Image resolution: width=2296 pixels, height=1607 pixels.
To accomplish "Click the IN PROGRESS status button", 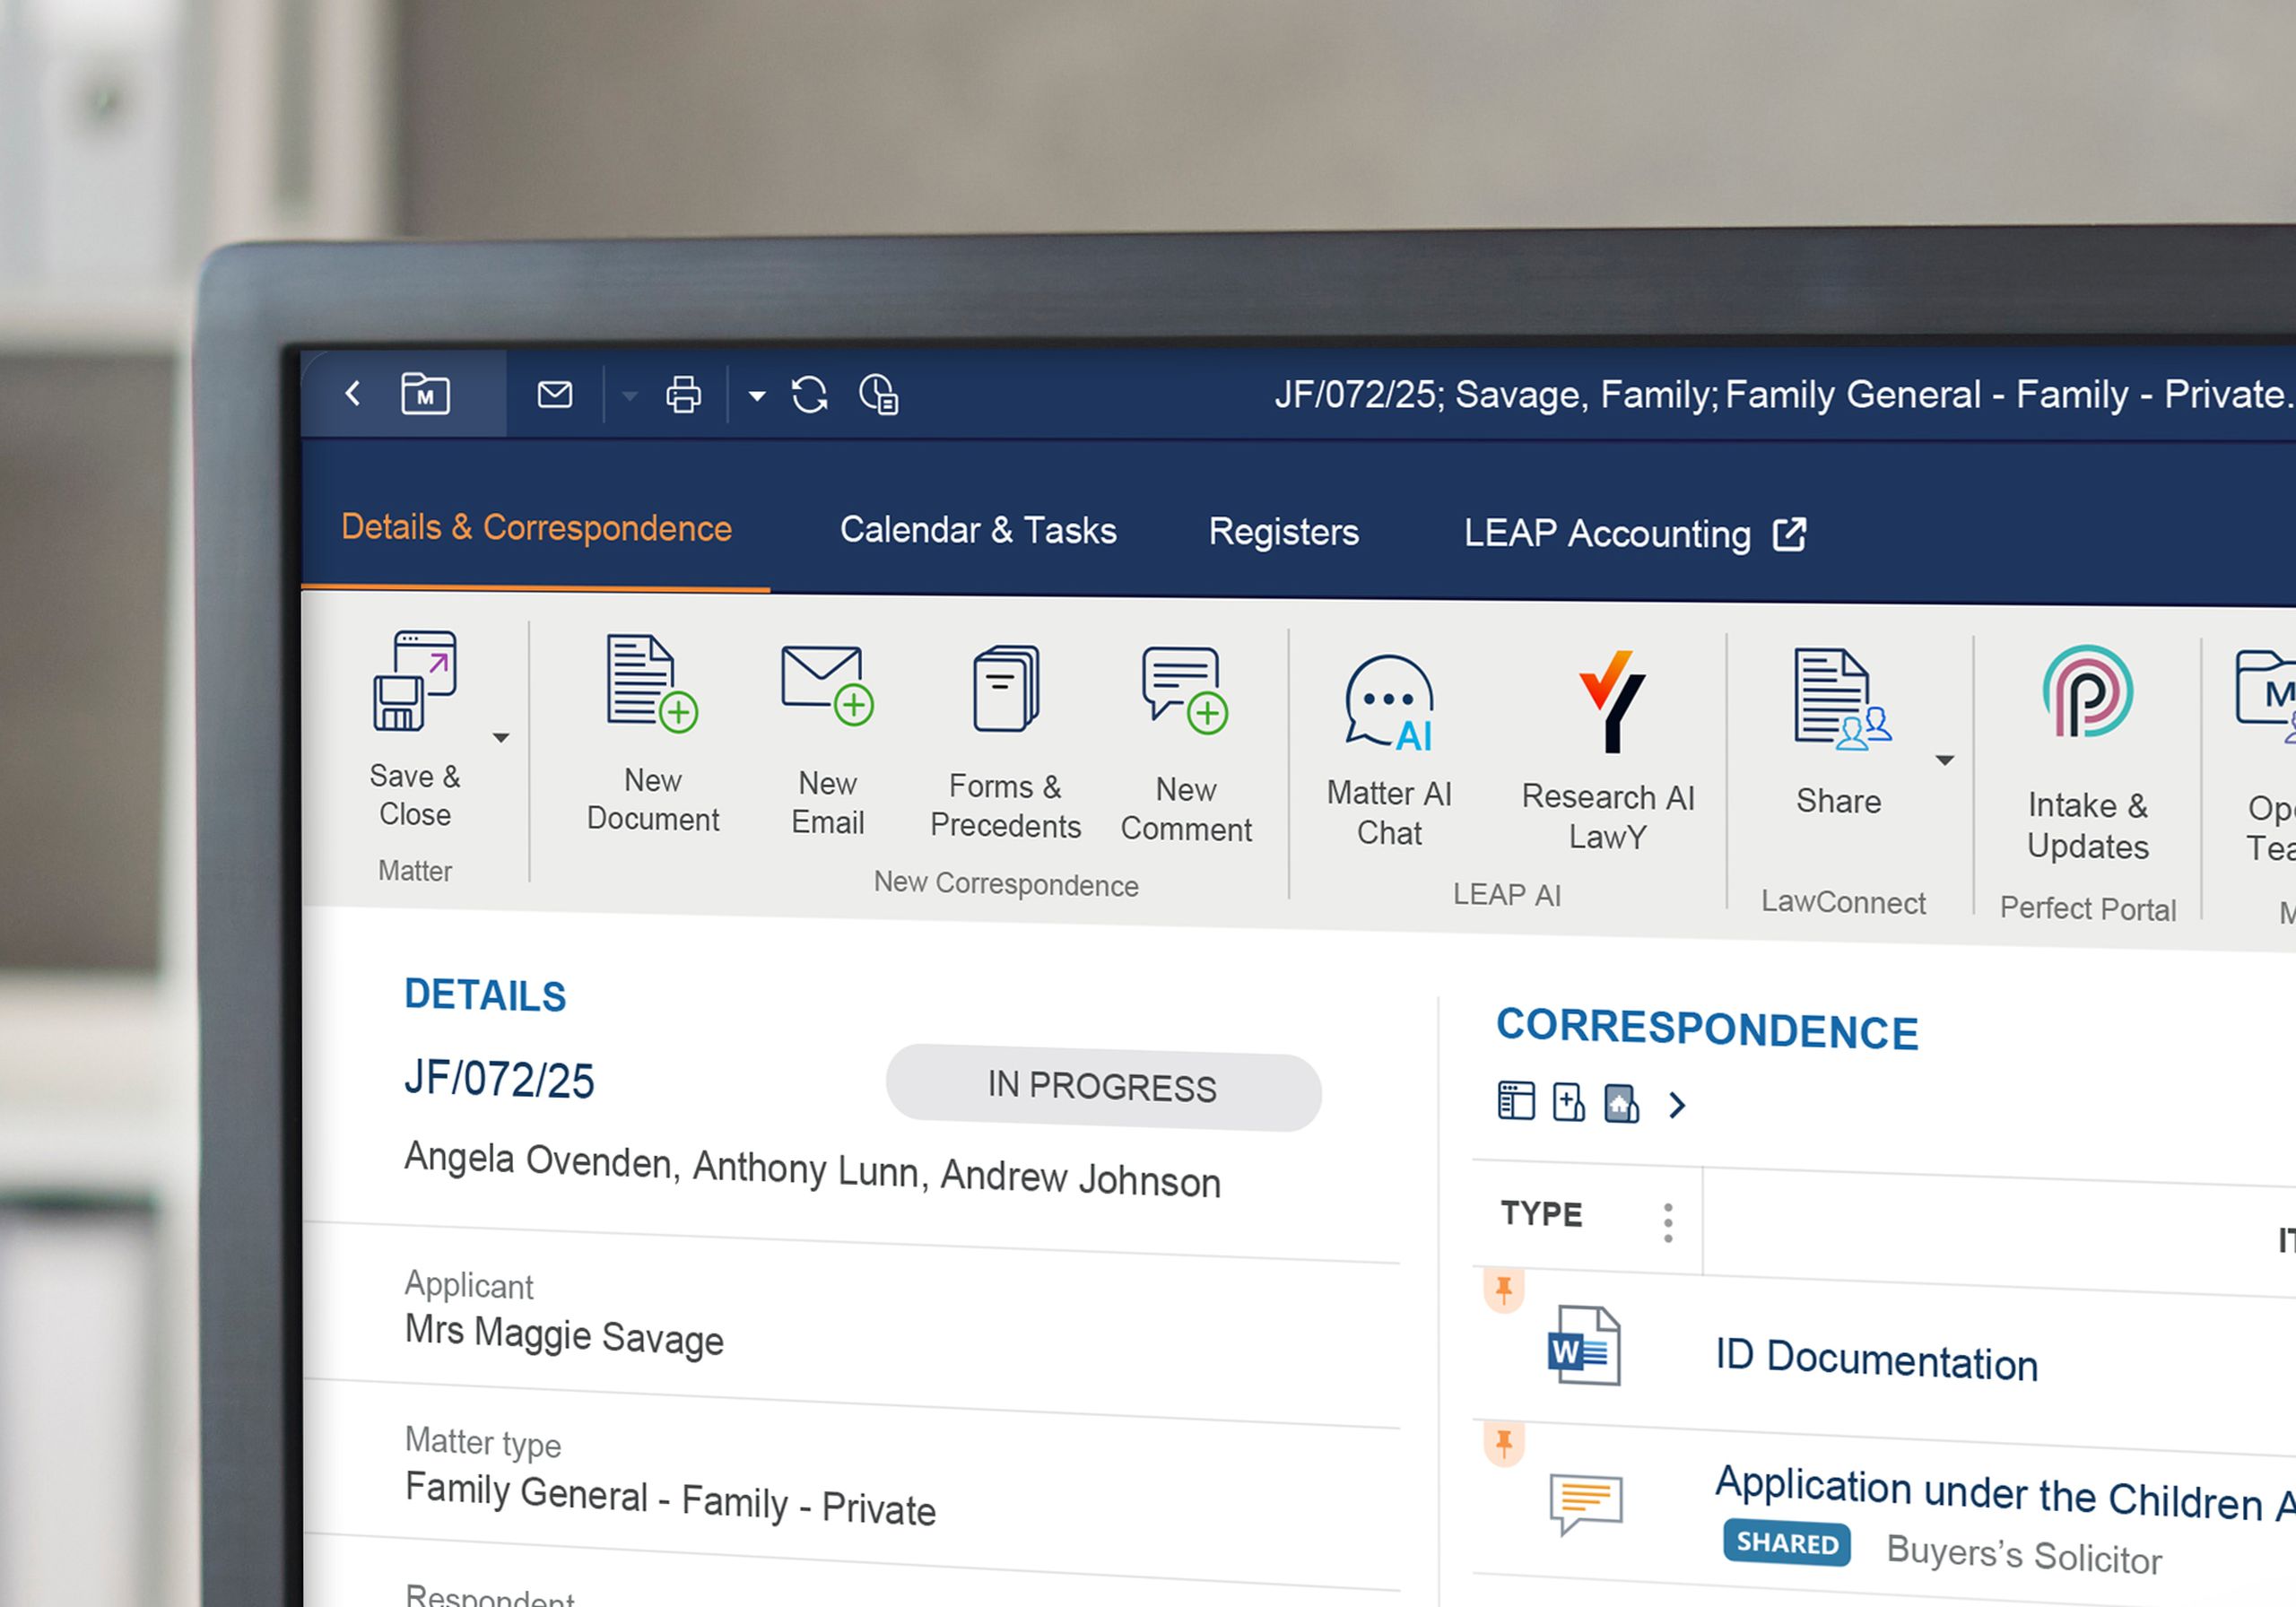I will click(x=1102, y=1087).
